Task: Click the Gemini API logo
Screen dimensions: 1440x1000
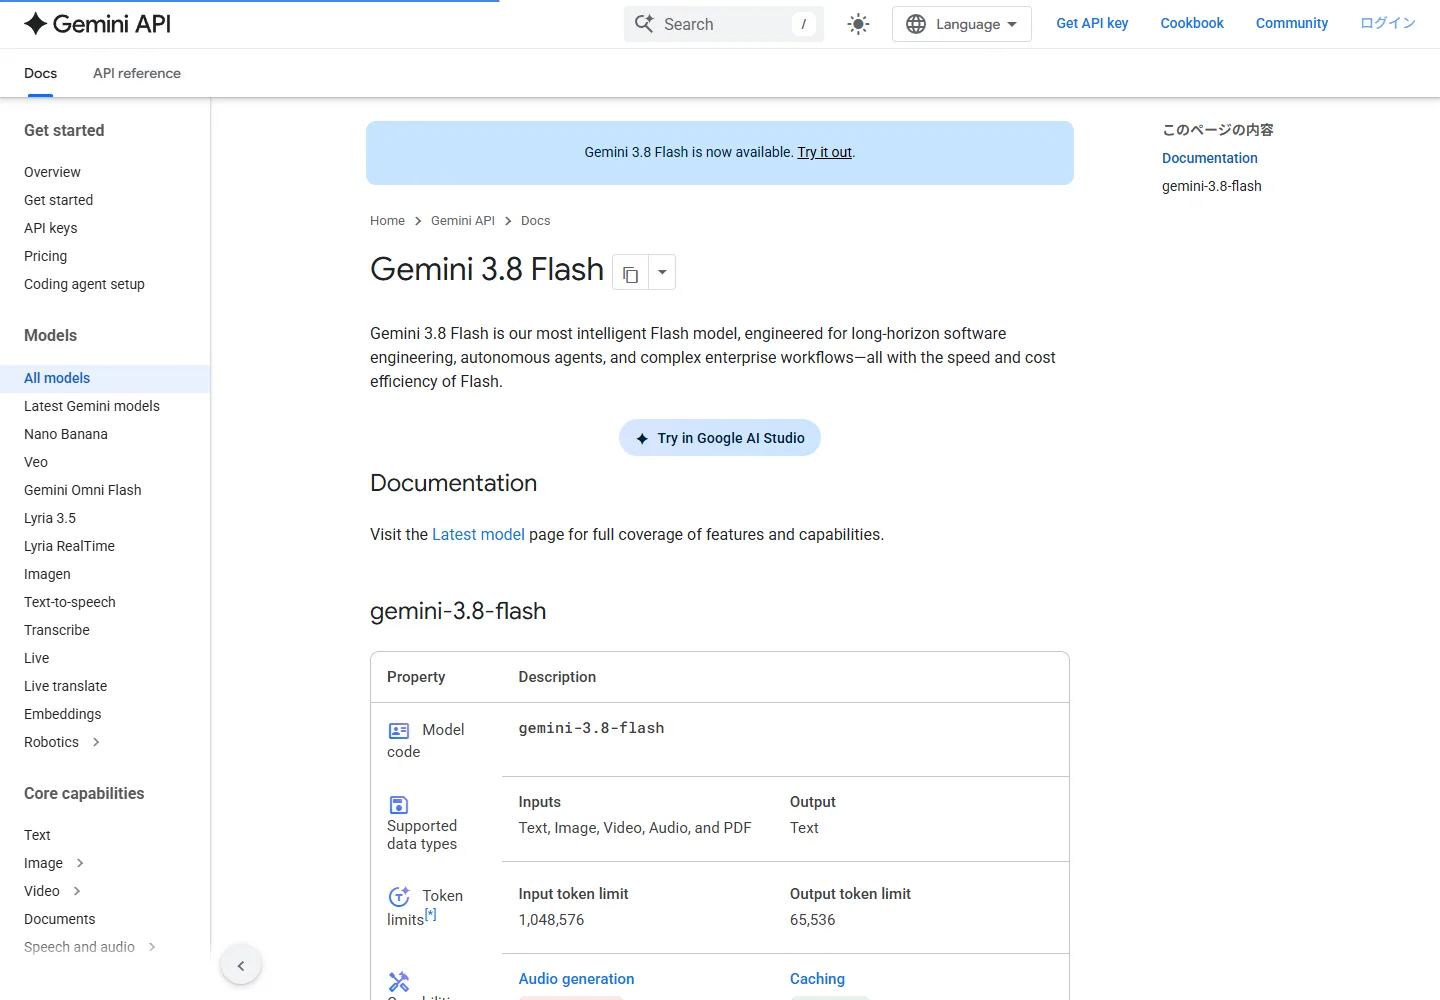Action: tap(97, 24)
